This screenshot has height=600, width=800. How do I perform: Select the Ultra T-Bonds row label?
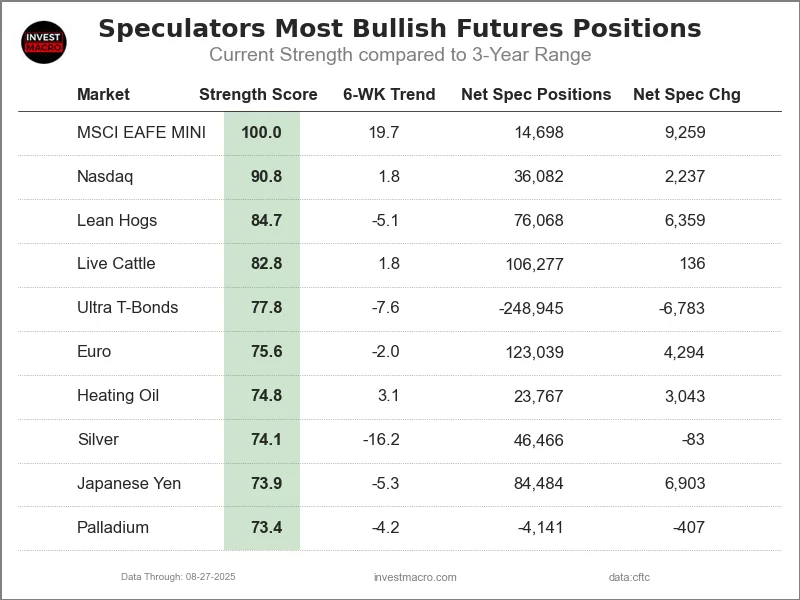(x=127, y=307)
